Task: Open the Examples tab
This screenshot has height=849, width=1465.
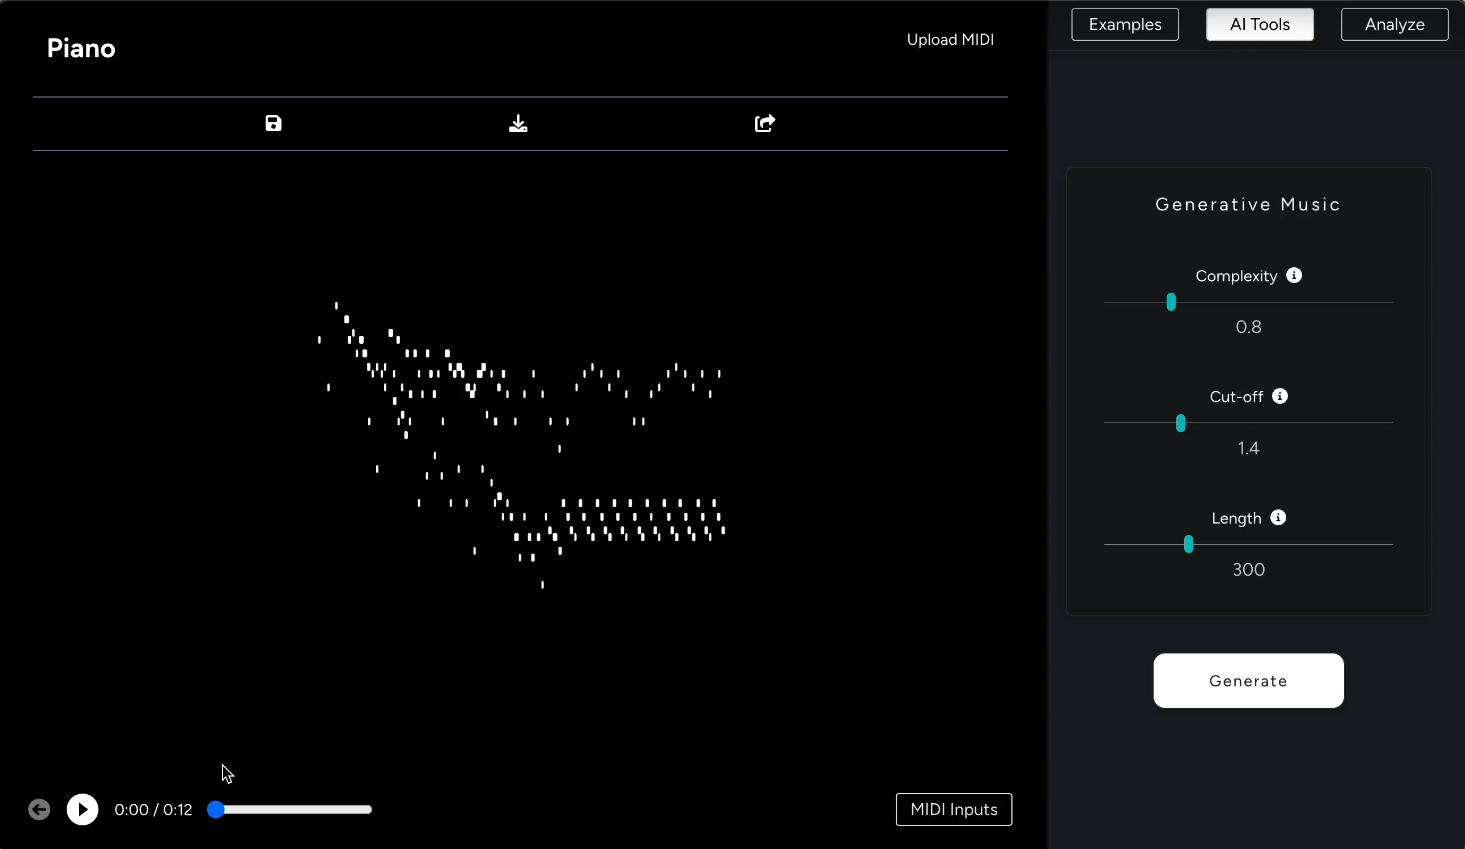Action: click(1125, 24)
